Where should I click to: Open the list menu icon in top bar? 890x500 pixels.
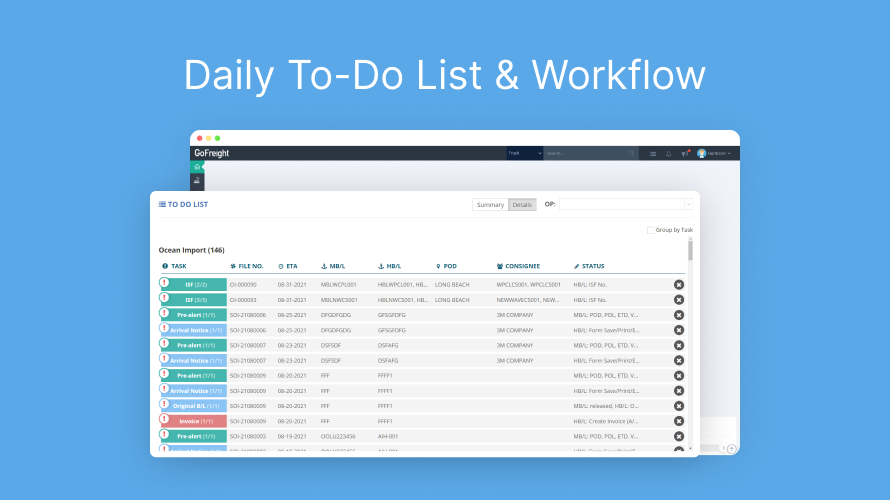(x=653, y=154)
